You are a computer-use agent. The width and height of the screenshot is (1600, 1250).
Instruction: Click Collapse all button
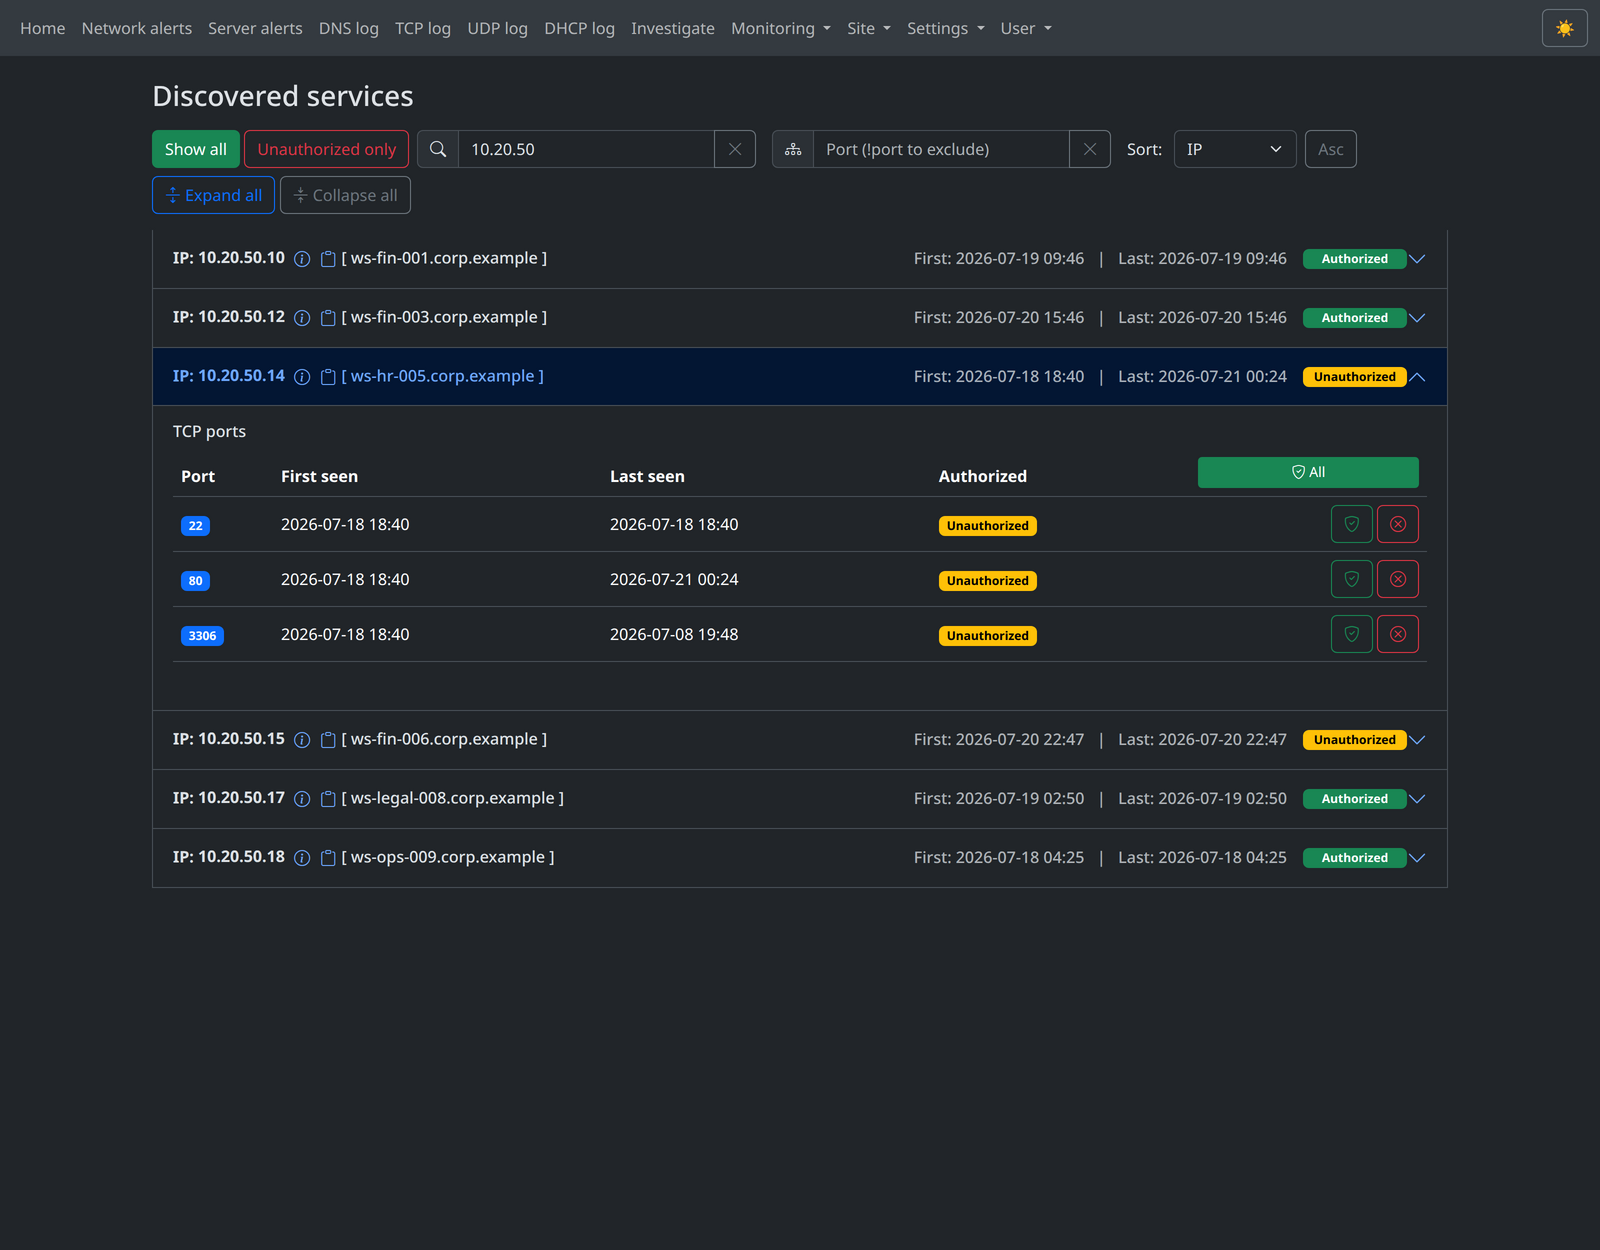tap(345, 195)
